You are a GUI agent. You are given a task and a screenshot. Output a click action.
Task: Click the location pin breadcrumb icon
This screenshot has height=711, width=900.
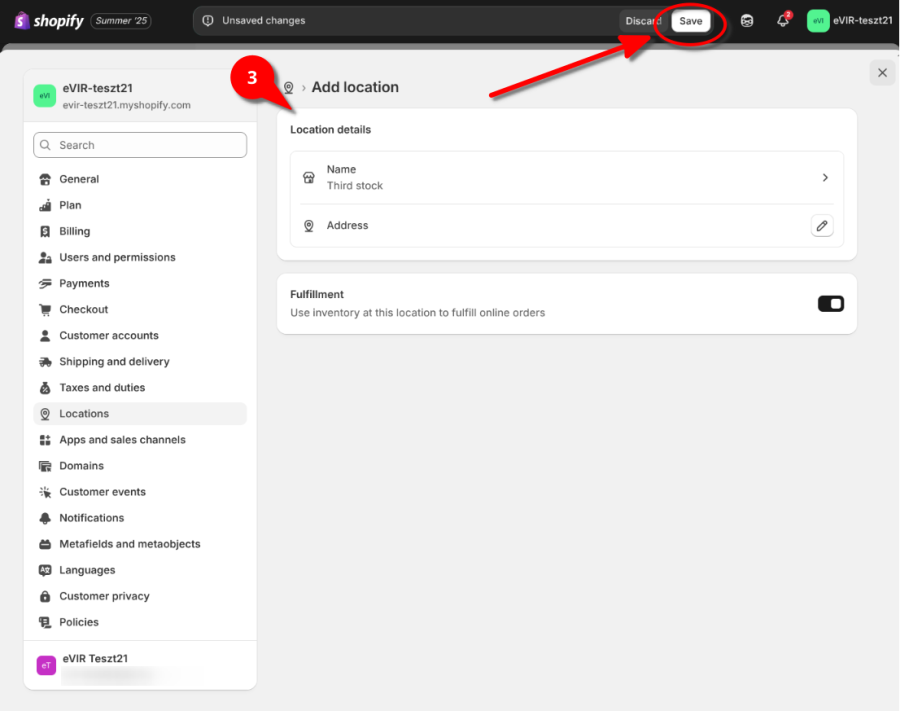[289, 88]
